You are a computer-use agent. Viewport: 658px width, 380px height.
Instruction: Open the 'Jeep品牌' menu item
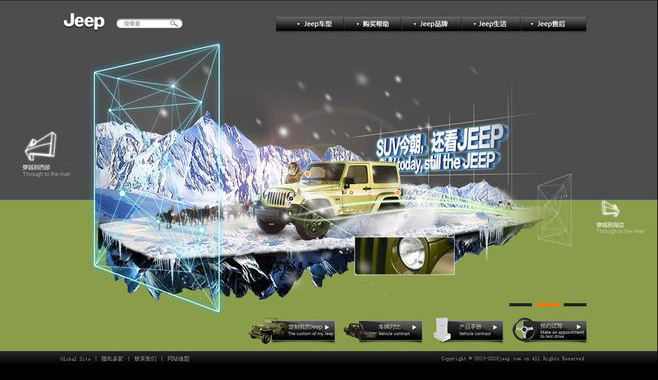click(x=431, y=24)
